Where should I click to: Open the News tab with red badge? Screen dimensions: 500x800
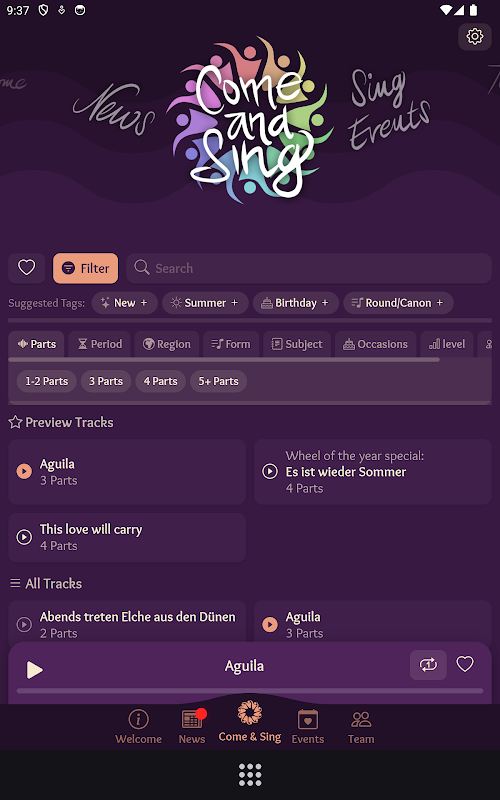[x=192, y=727]
